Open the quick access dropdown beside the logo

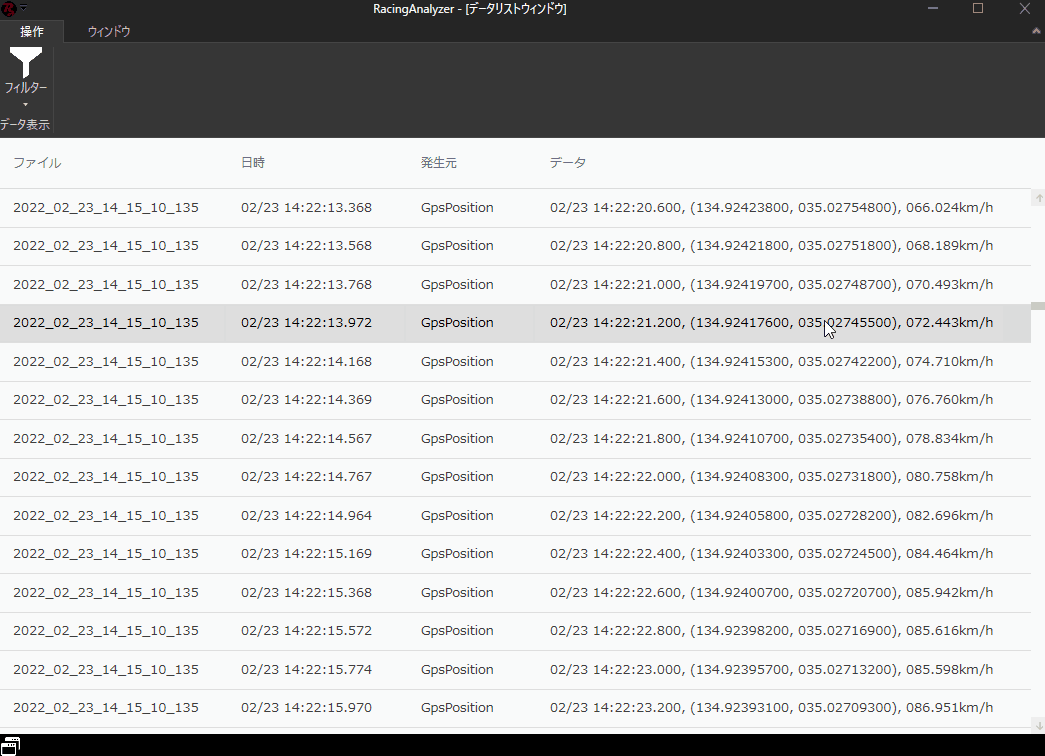[x=23, y=9]
